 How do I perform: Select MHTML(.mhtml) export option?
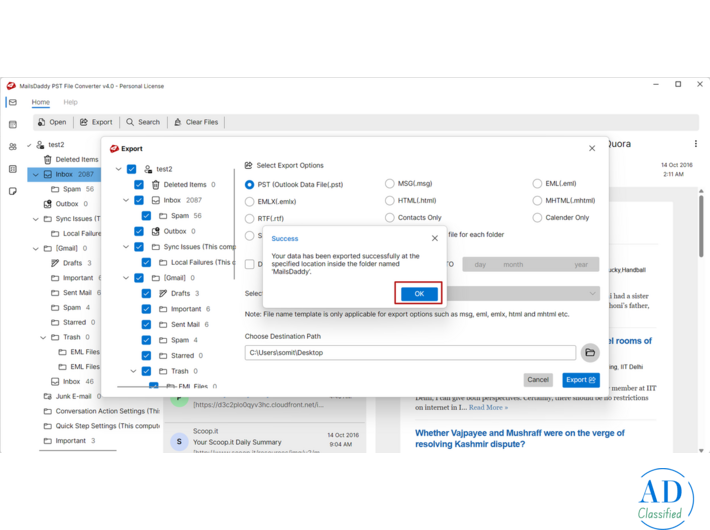click(x=537, y=200)
